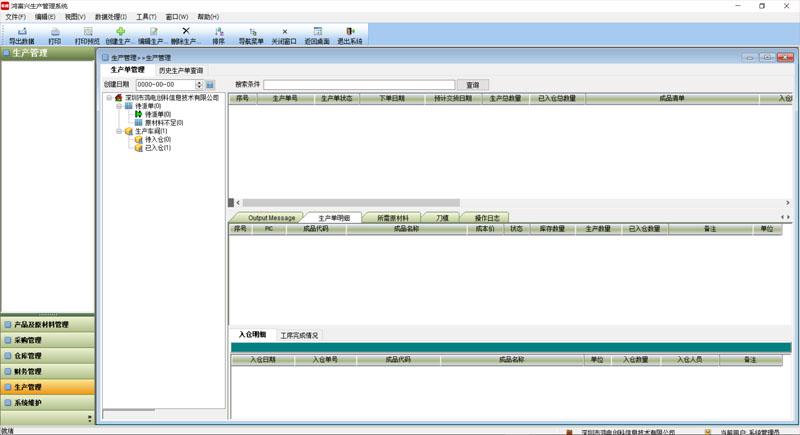Click the 查询 search button
The image size is (800, 435).
tap(473, 85)
